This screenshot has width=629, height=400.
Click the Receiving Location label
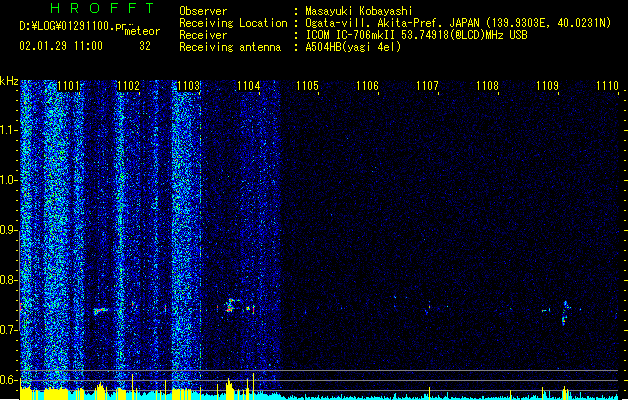click(x=233, y=23)
